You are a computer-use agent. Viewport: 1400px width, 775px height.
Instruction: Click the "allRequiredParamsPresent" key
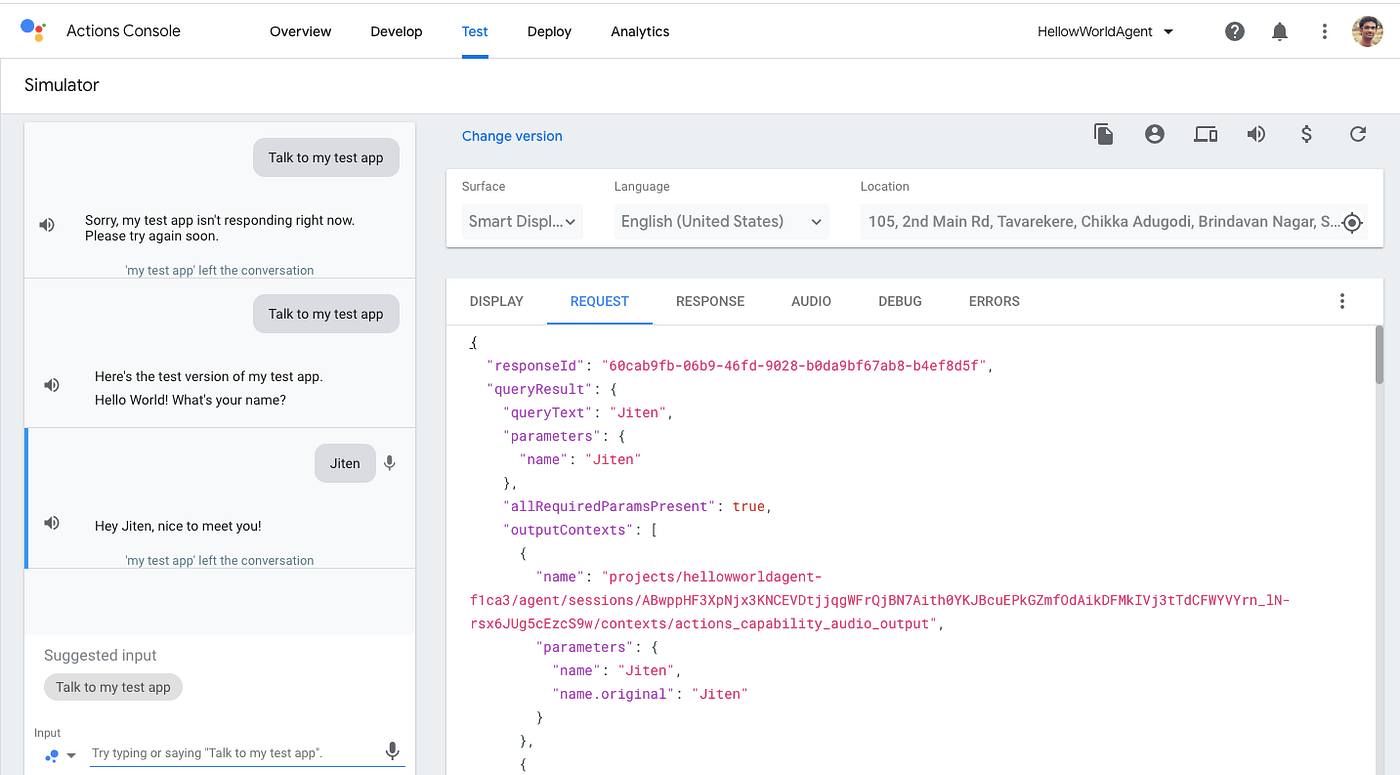(x=610, y=506)
